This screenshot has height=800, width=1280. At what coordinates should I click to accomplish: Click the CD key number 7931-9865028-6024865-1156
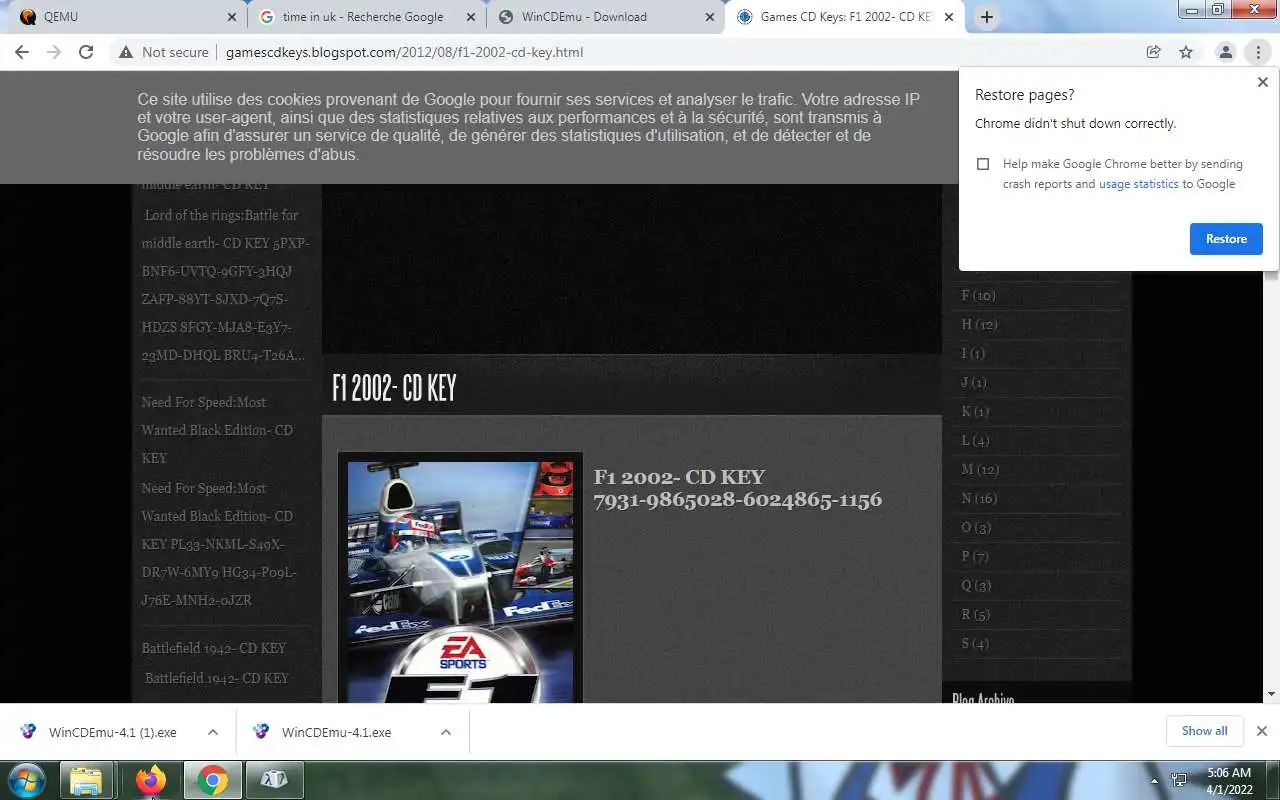coord(738,500)
